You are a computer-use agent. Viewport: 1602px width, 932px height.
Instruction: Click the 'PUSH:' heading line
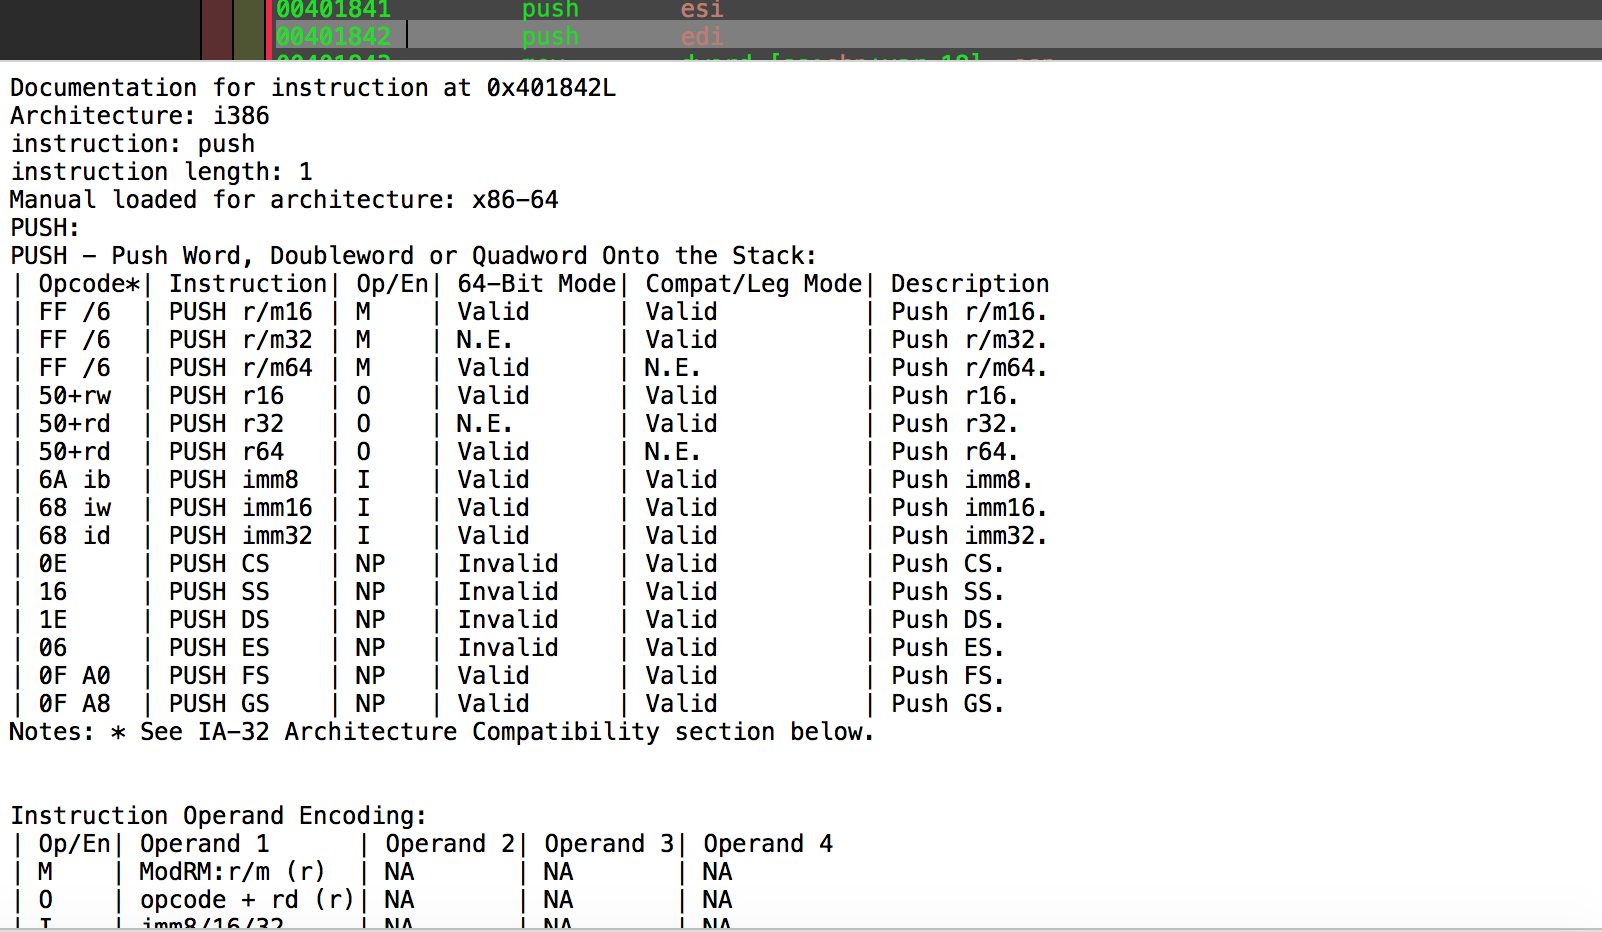pos(45,228)
